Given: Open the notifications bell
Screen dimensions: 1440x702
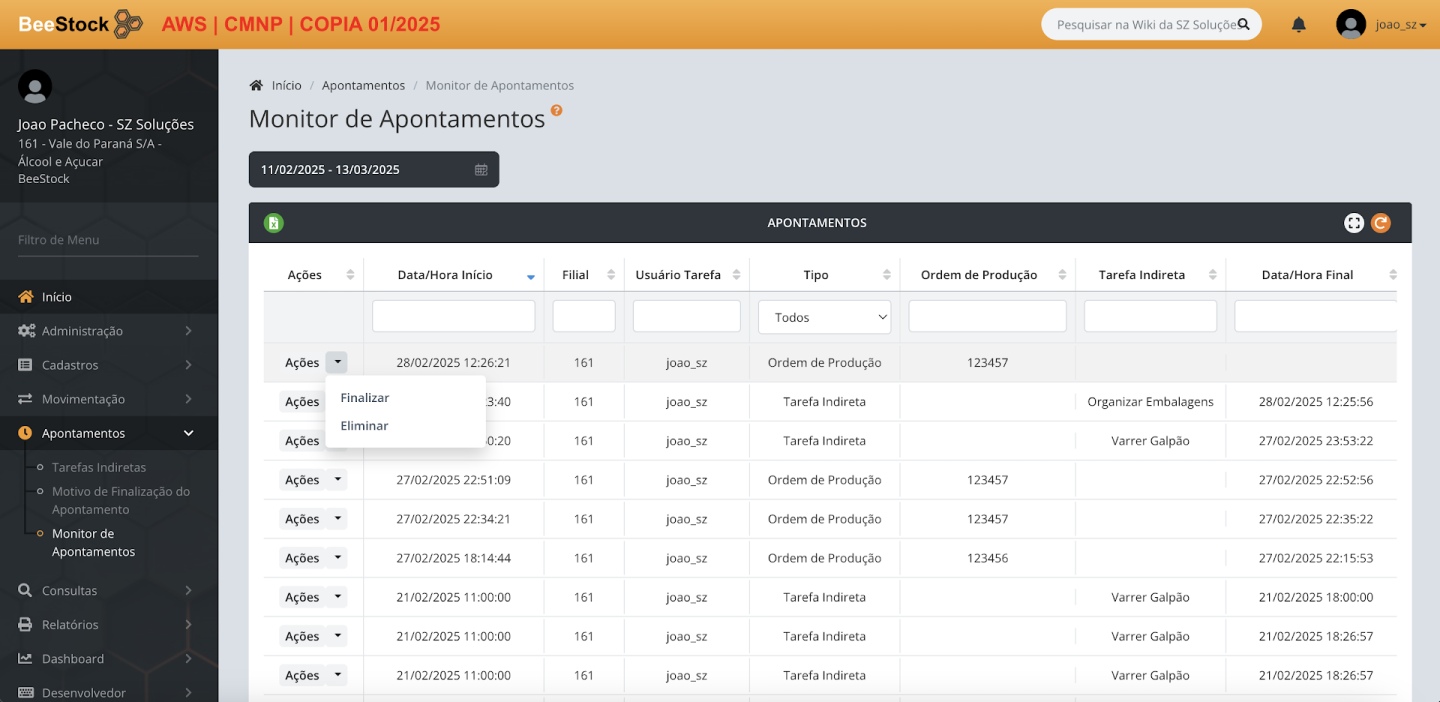Looking at the screenshot, I should point(1298,25).
